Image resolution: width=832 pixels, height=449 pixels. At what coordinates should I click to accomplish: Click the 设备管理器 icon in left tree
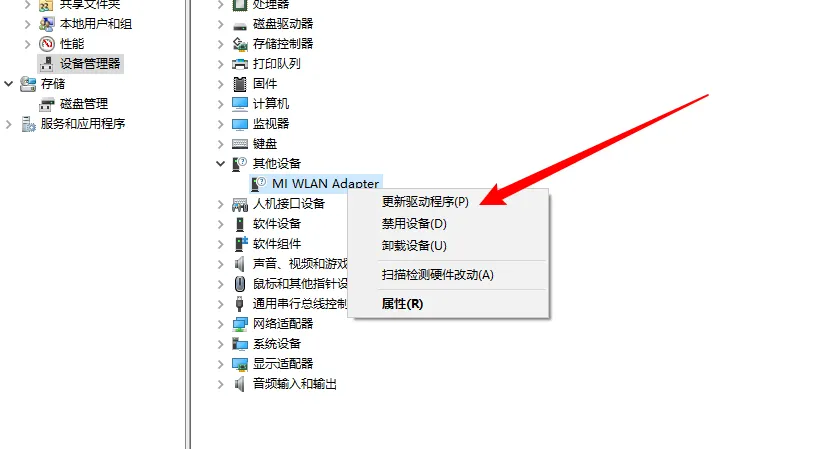point(47,64)
